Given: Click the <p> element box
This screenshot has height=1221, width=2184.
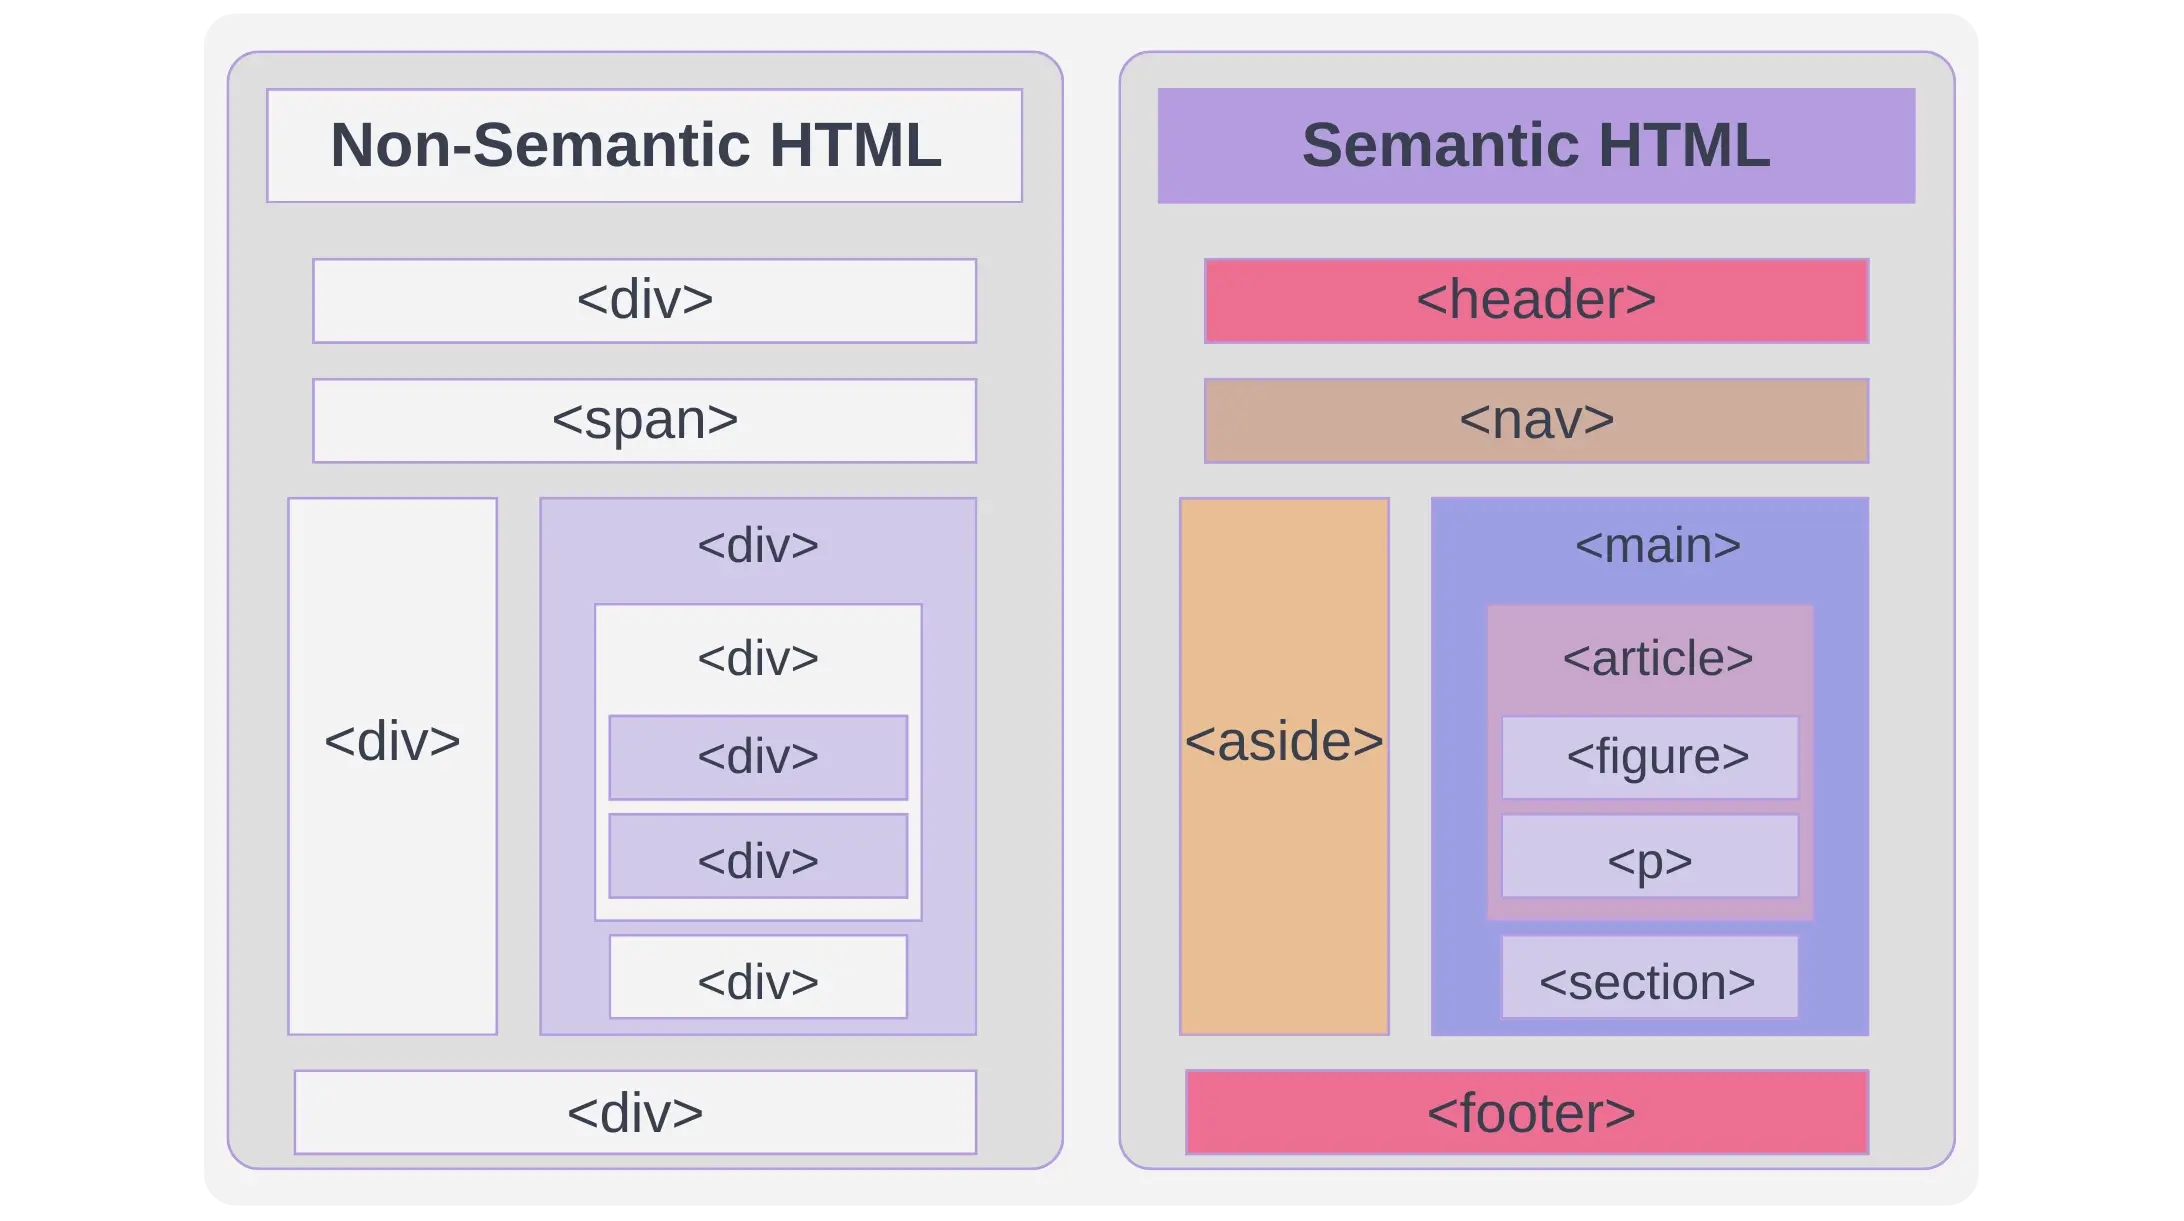Looking at the screenshot, I should point(1650,857).
